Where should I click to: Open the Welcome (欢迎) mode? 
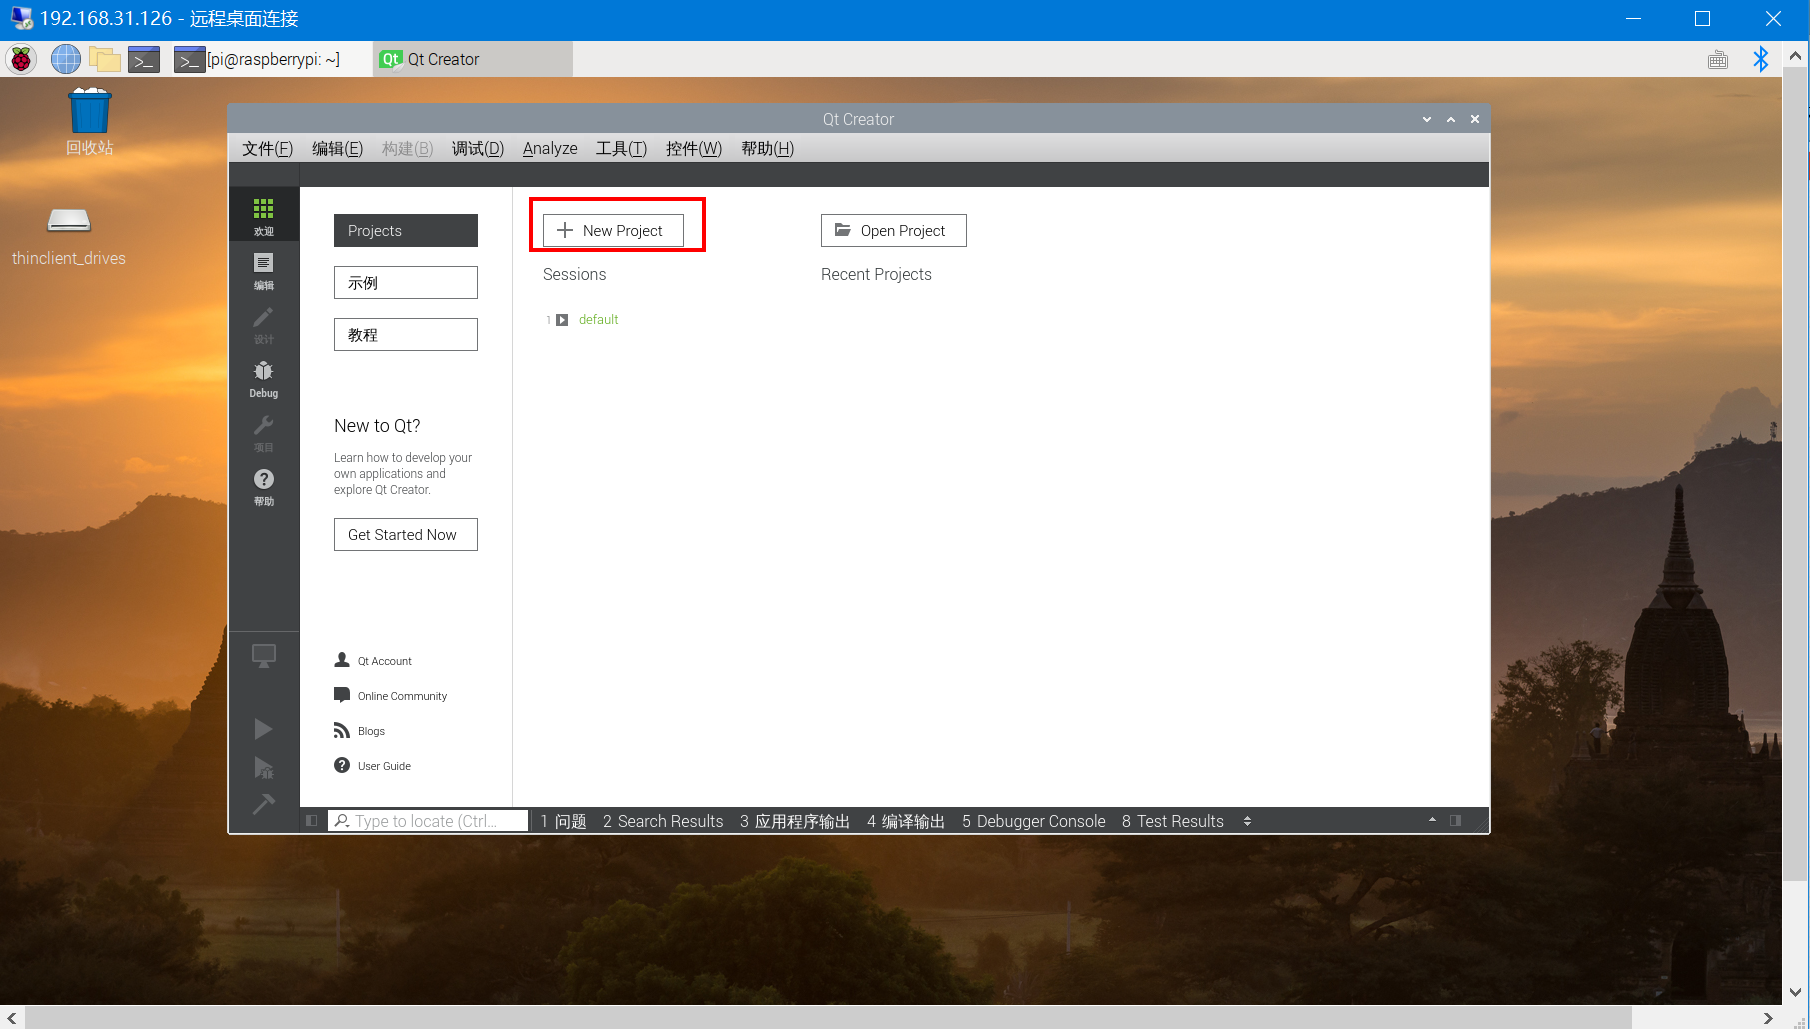263,215
